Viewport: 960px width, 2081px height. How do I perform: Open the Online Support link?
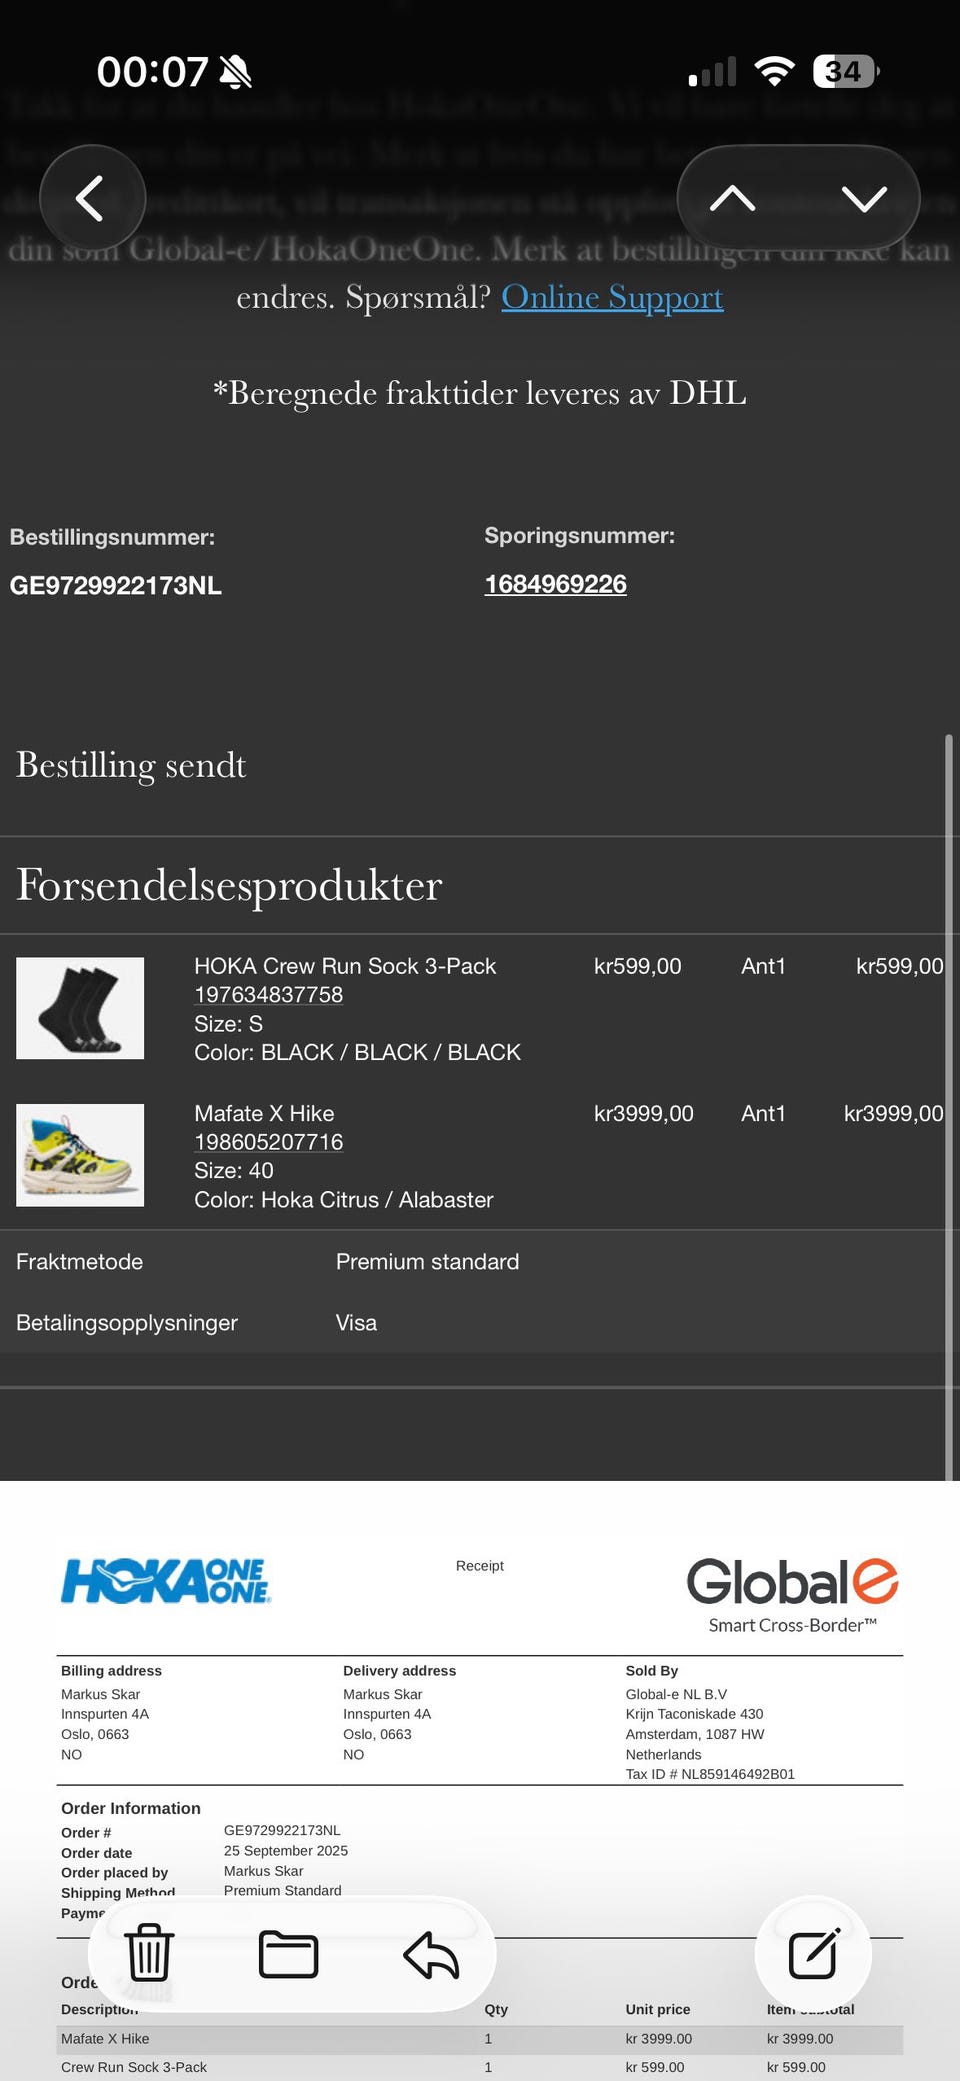612,297
